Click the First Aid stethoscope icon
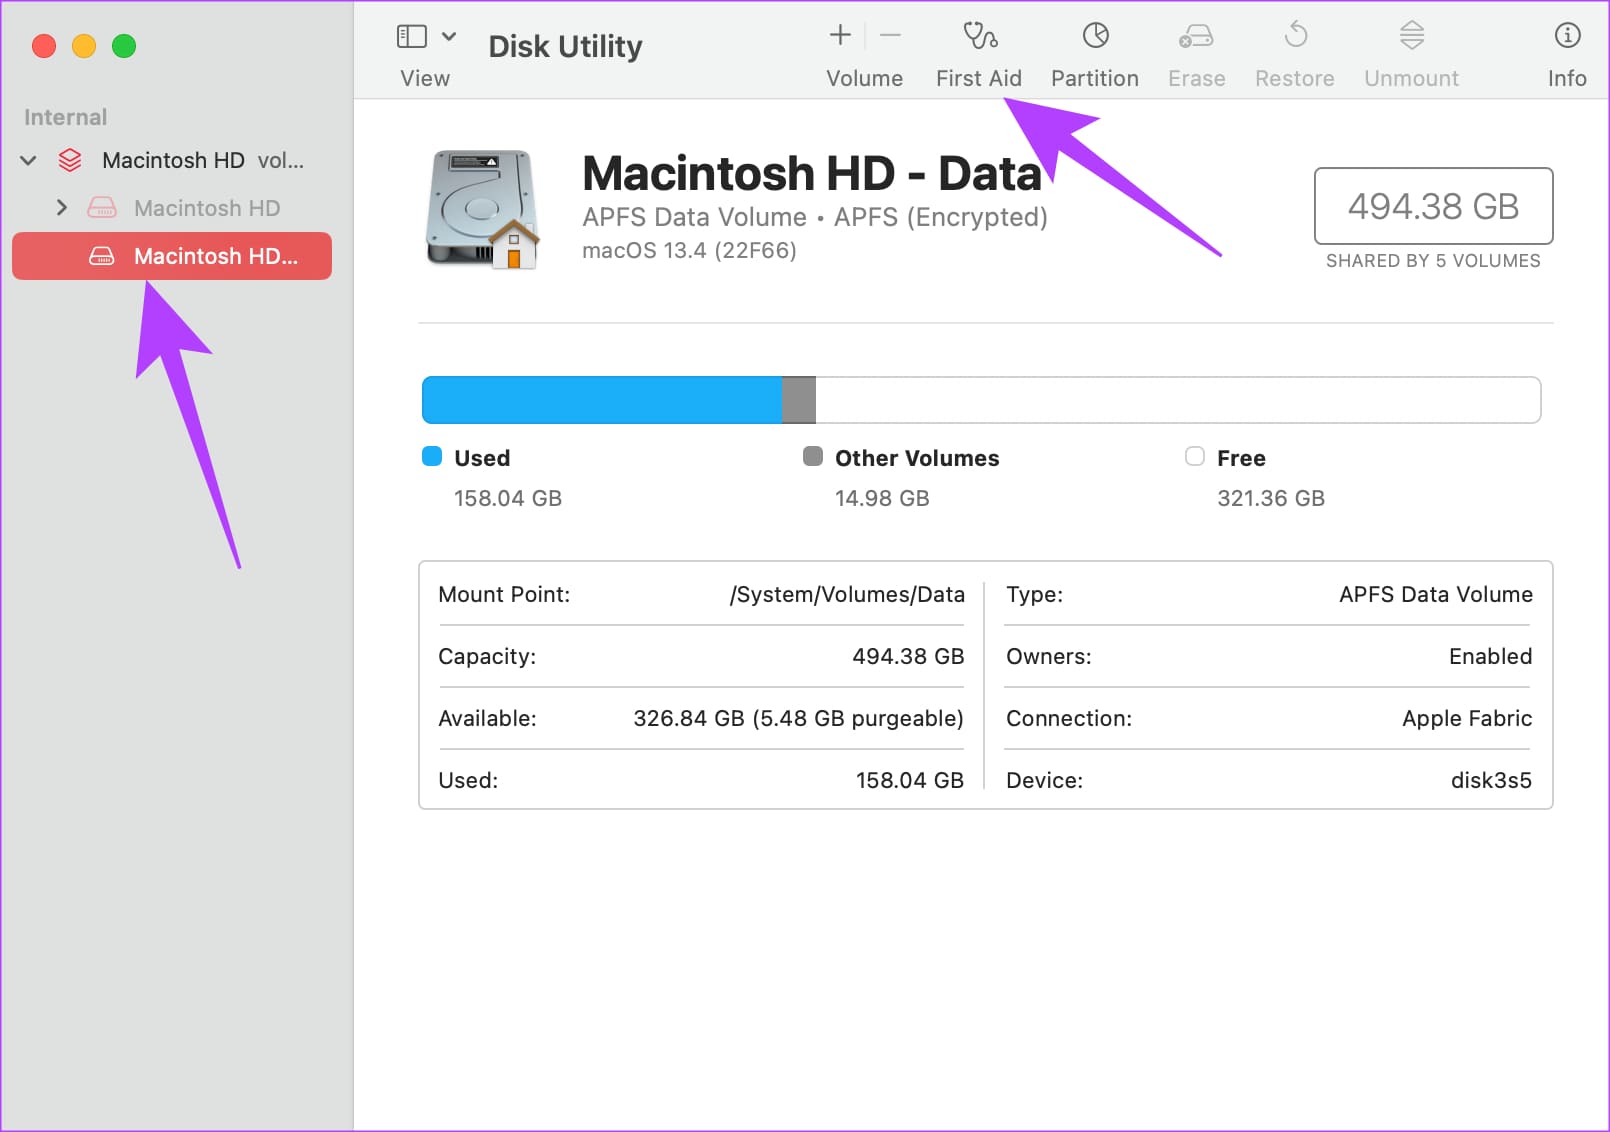This screenshot has height=1132, width=1610. point(979,37)
